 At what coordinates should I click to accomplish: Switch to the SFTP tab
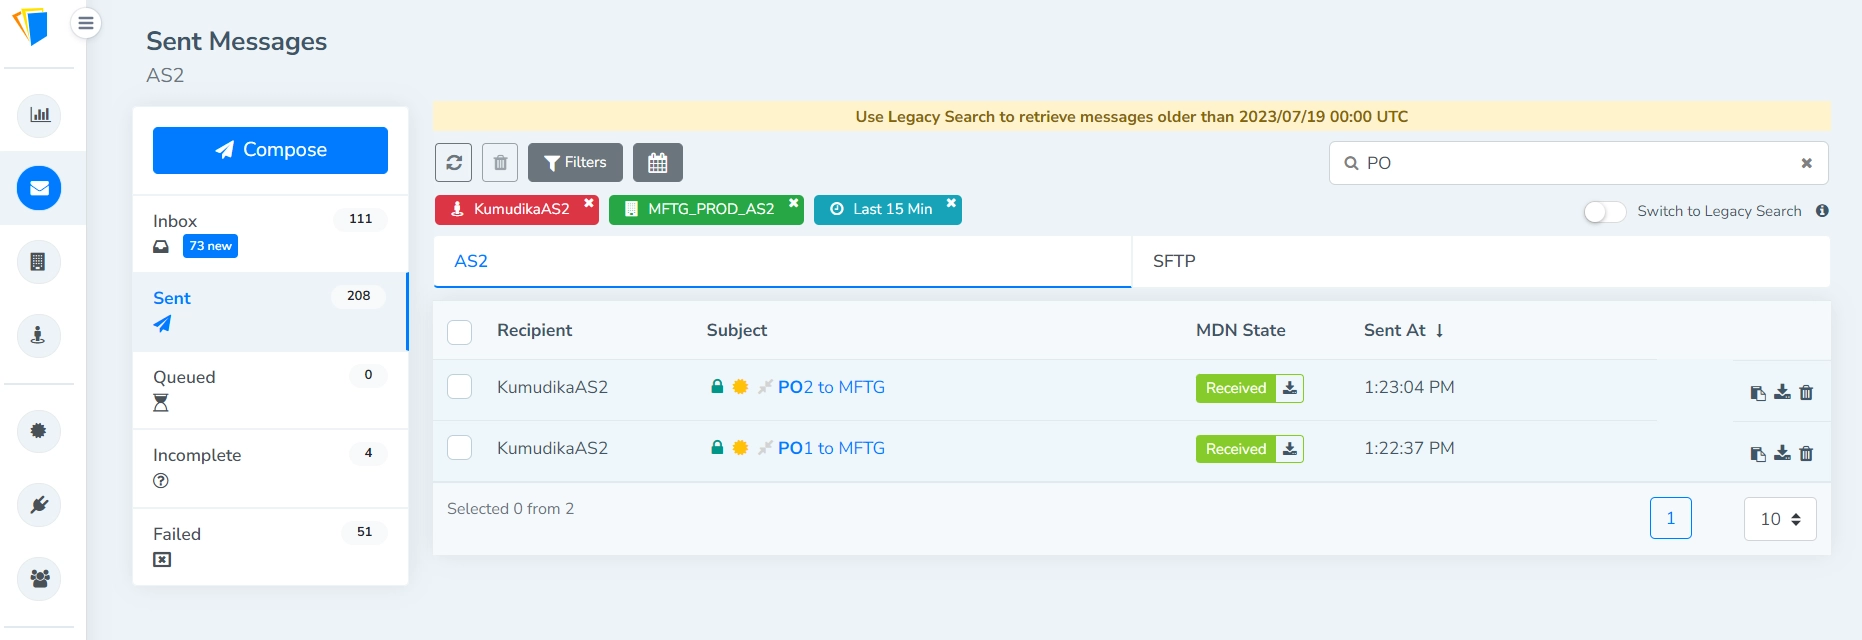pyautogui.click(x=1481, y=261)
